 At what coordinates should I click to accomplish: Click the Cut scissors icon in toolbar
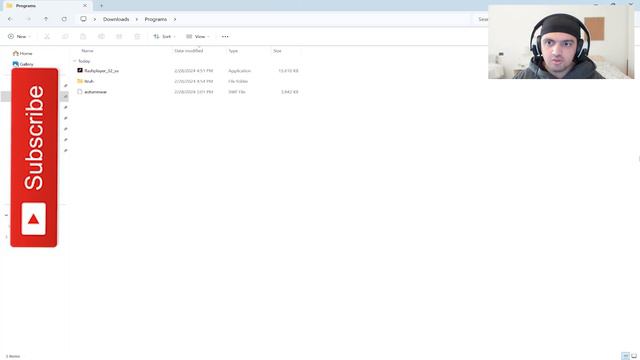47,36
